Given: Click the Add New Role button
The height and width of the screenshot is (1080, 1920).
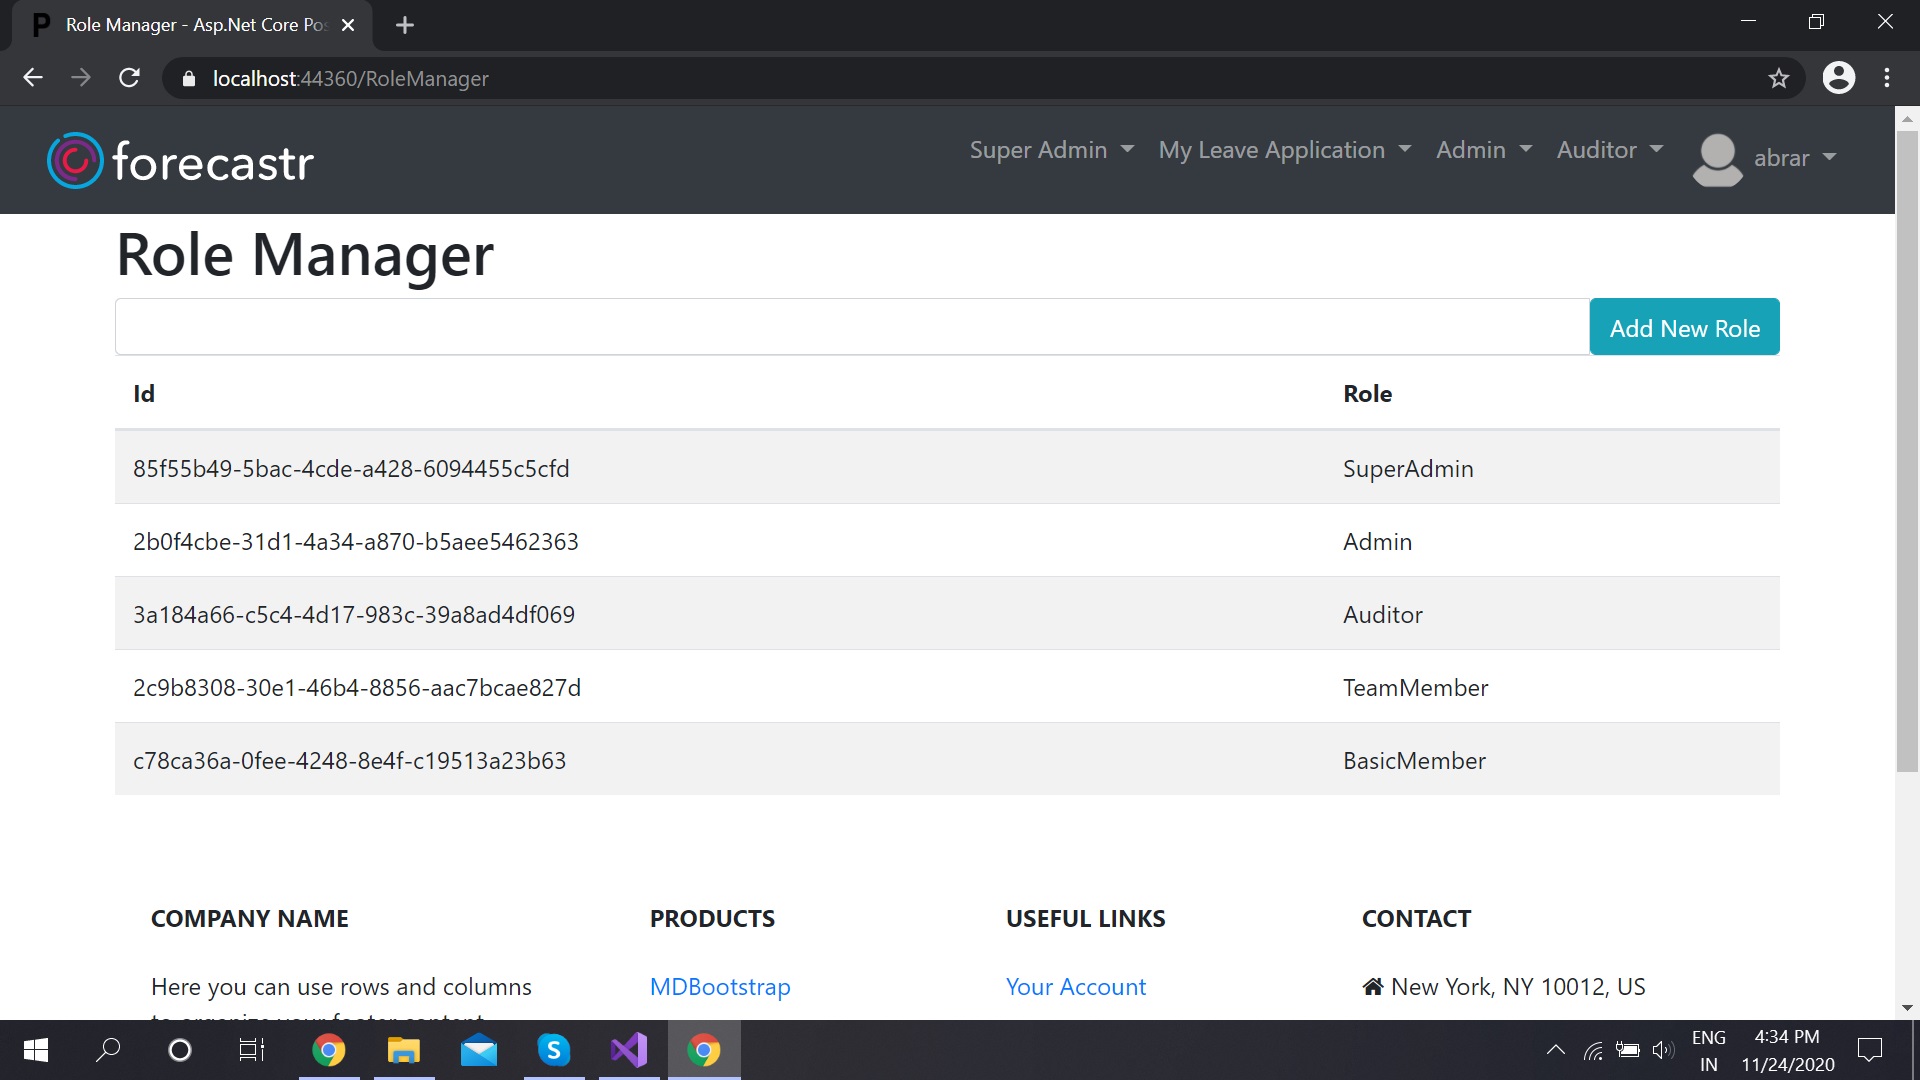Looking at the screenshot, I should coord(1685,326).
